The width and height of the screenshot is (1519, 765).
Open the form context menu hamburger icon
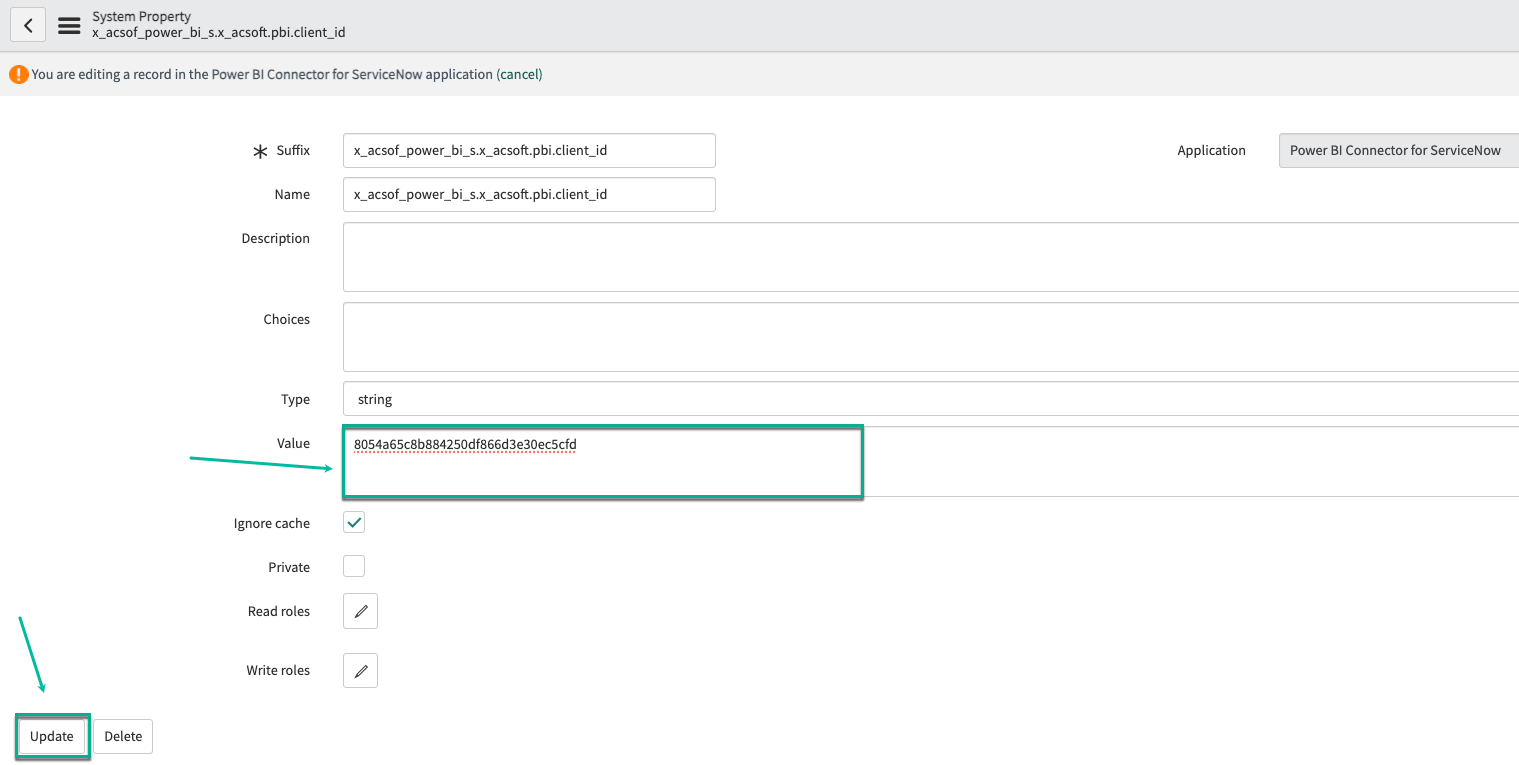68,24
